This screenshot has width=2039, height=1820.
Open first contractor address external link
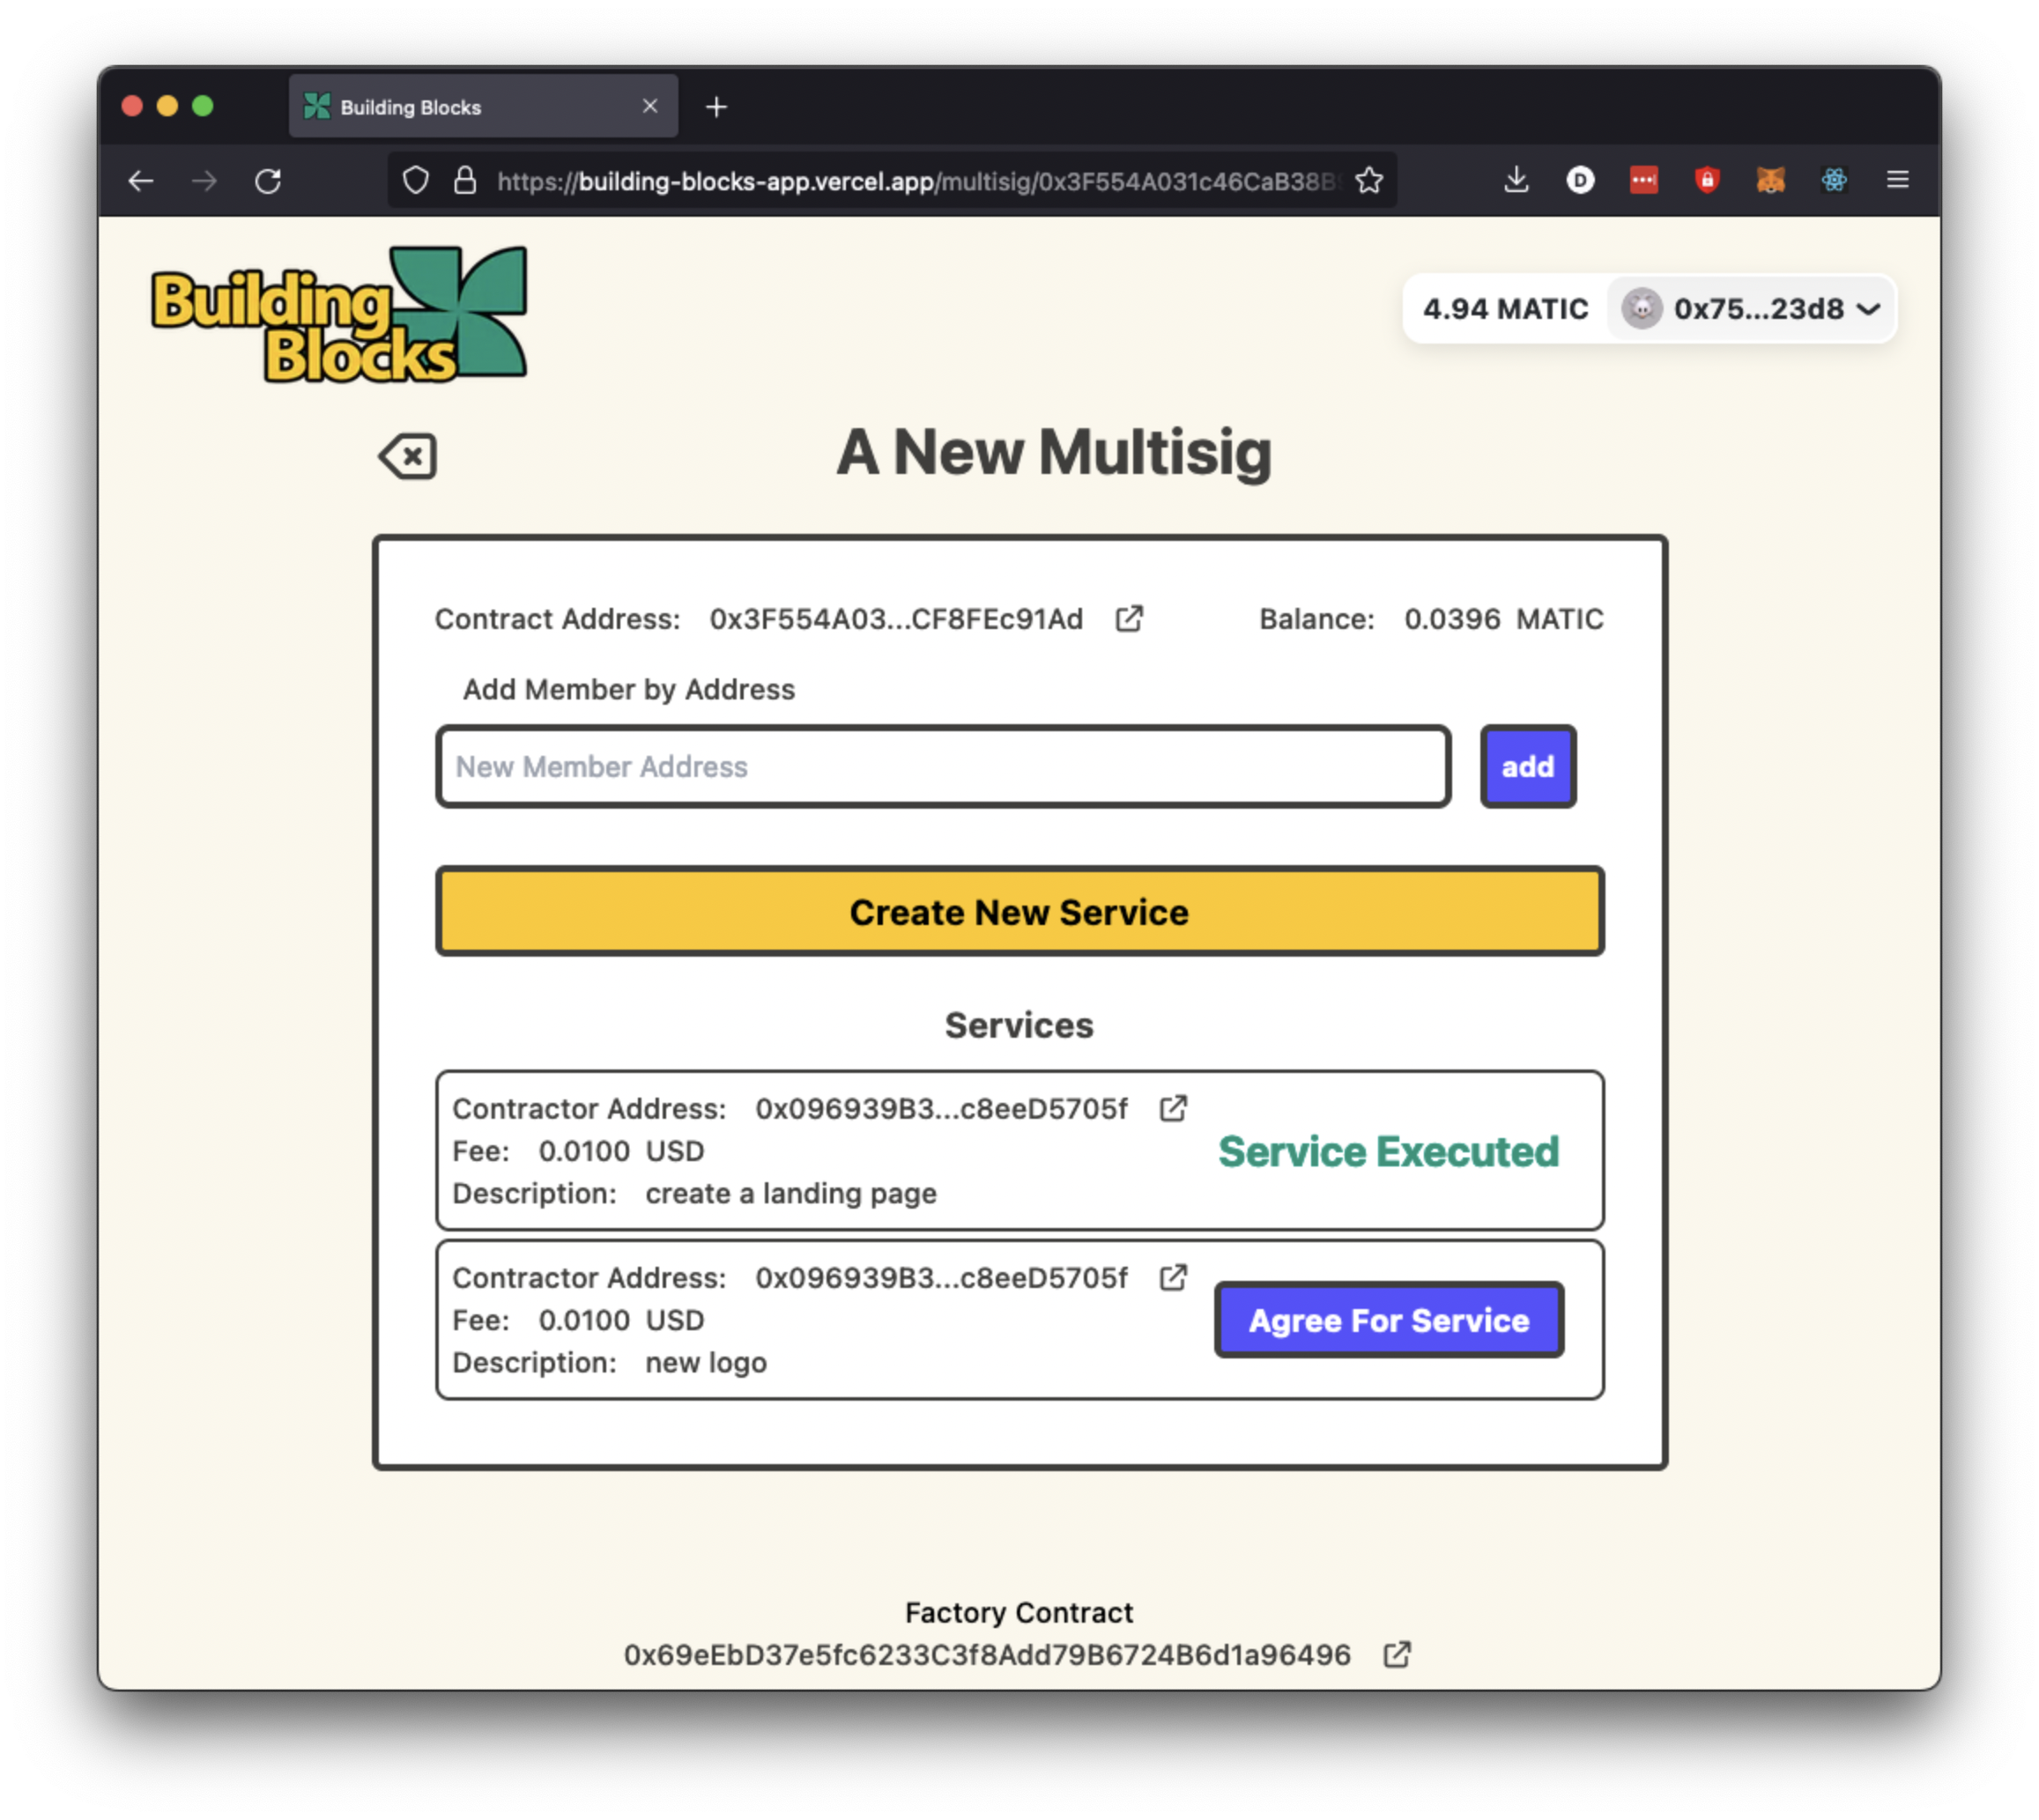tap(1173, 1108)
